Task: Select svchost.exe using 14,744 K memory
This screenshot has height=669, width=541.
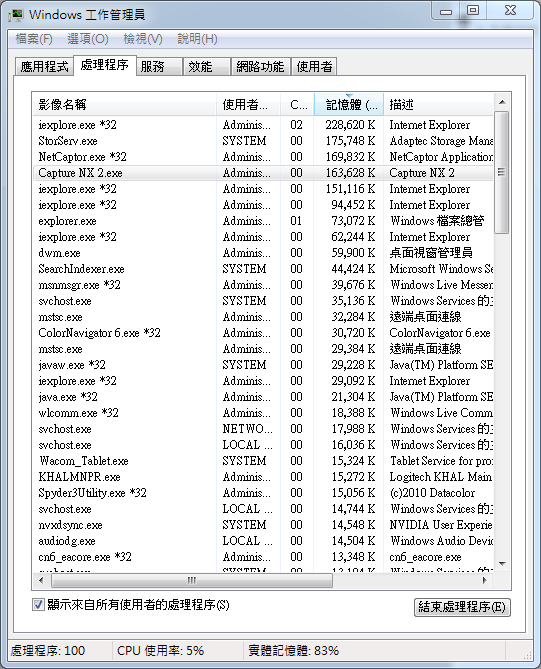Action: (x=263, y=509)
